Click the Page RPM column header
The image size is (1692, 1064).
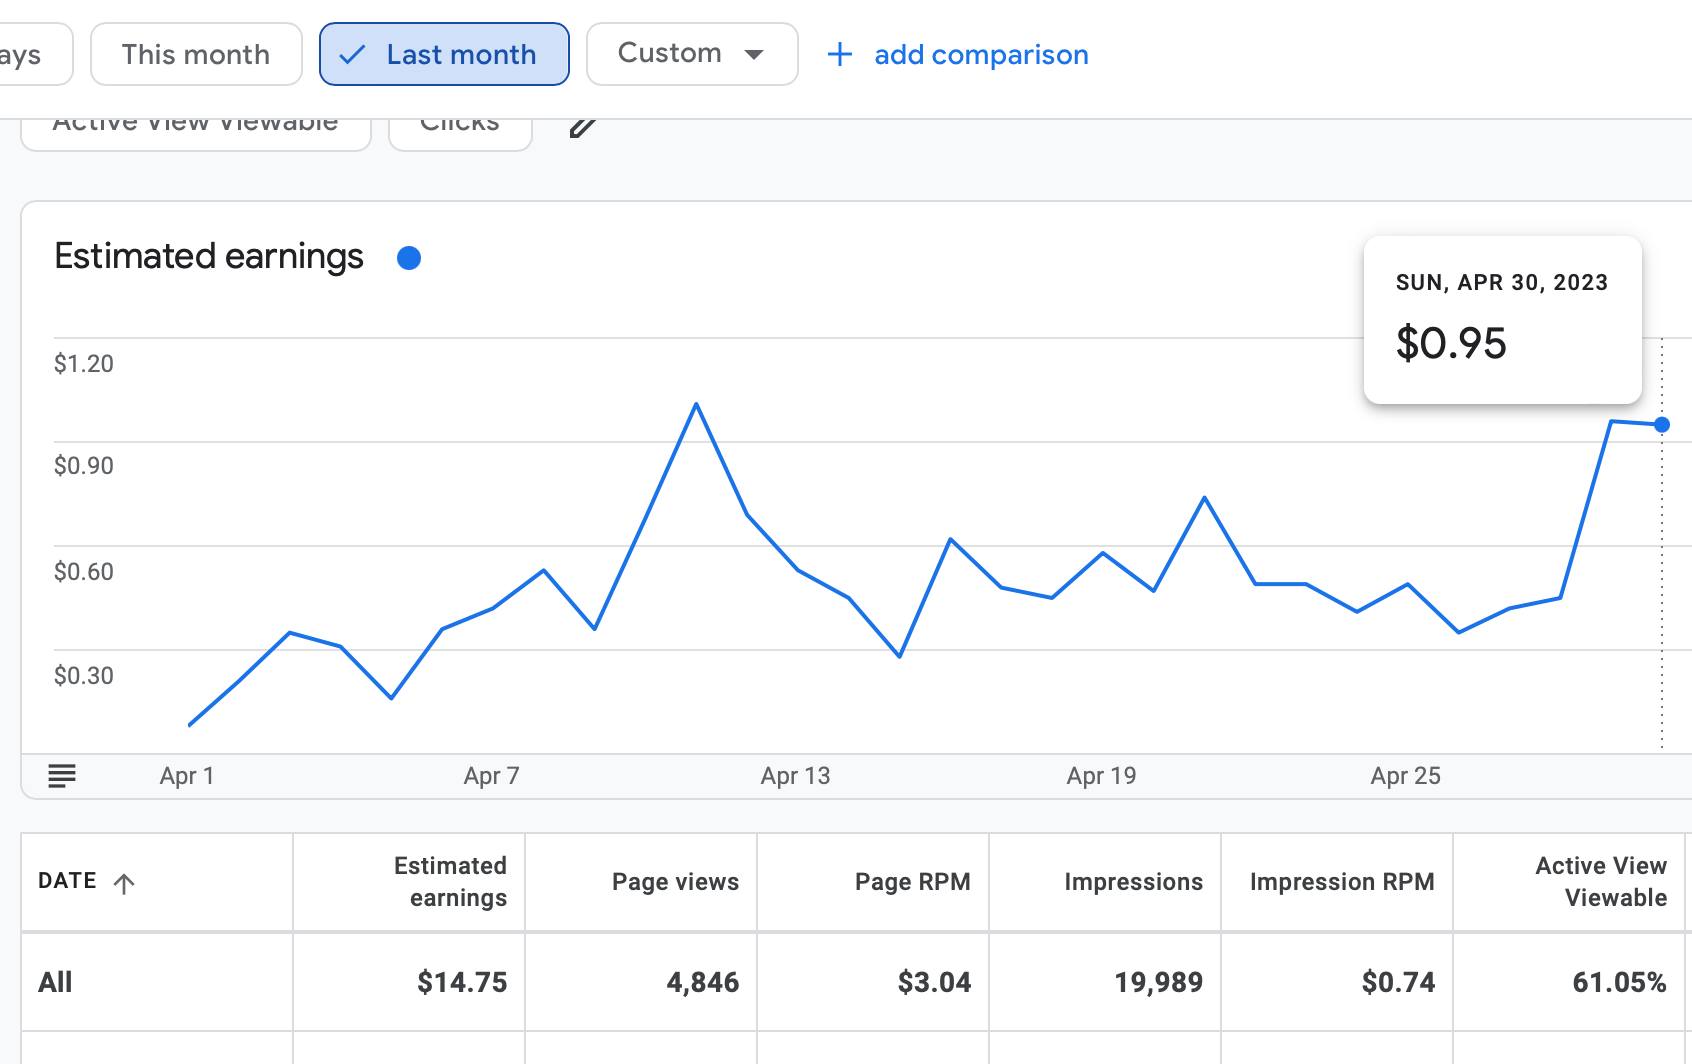pyautogui.click(x=912, y=882)
